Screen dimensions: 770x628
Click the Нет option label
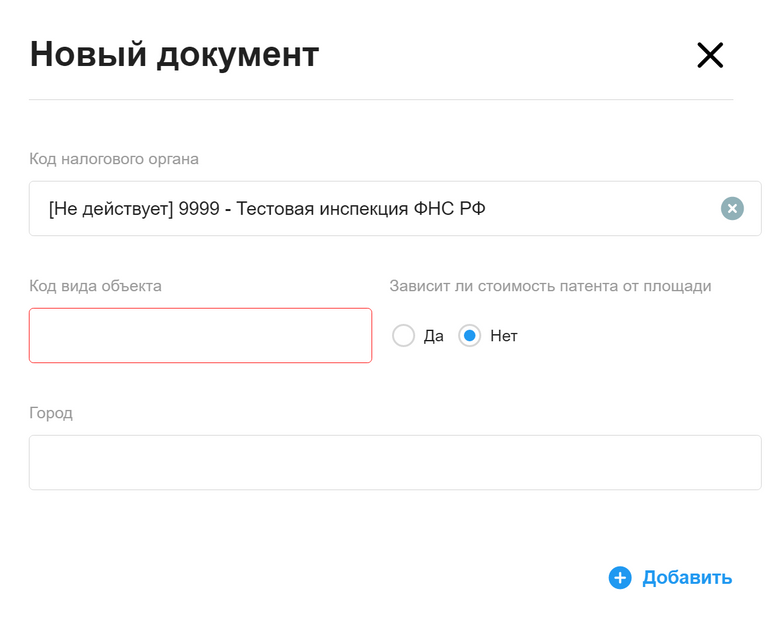(x=504, y=336)
